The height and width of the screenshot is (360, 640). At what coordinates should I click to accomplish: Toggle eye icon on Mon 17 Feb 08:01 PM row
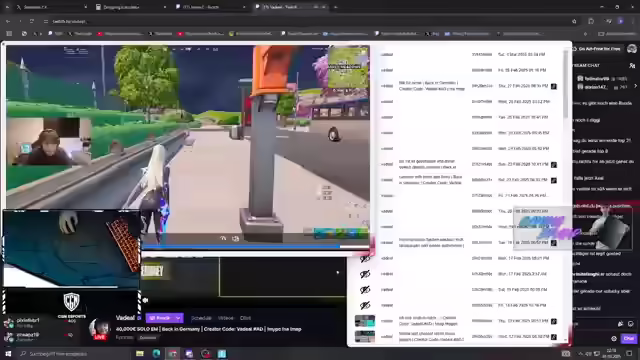[x=365, y=258]
